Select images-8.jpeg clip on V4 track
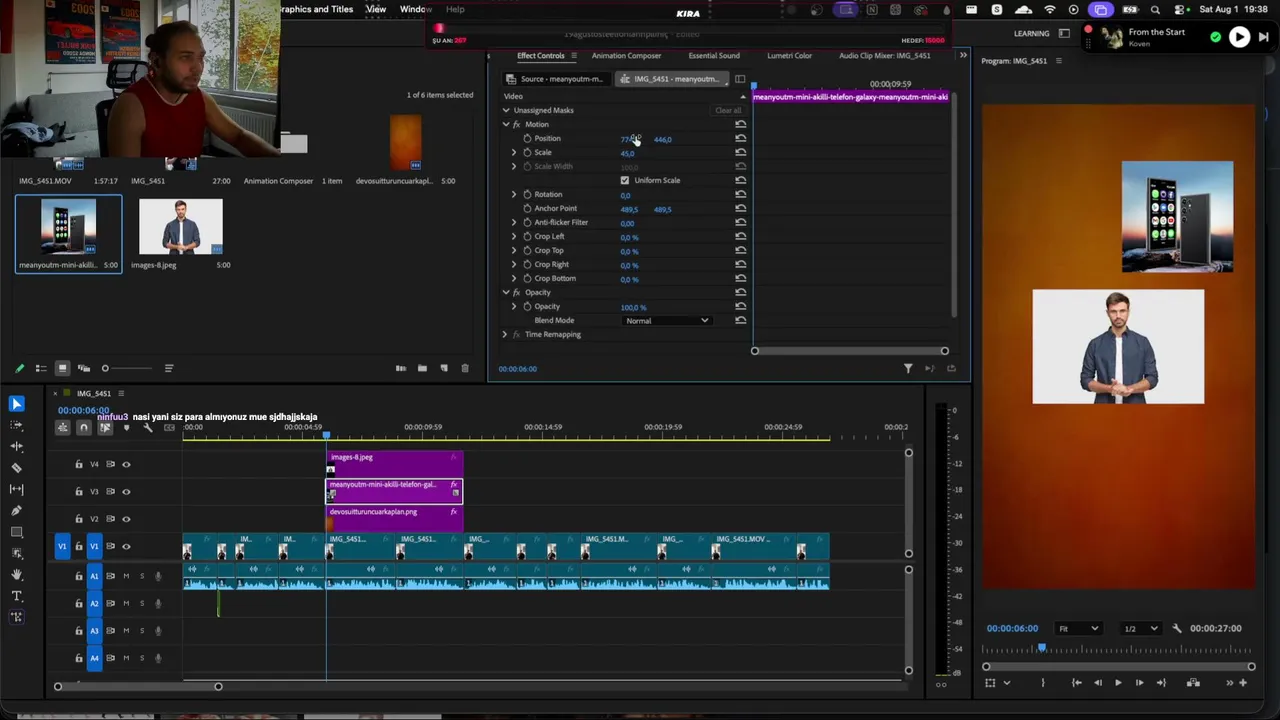Screen dimensions: 1280x720 coord(394,463)
